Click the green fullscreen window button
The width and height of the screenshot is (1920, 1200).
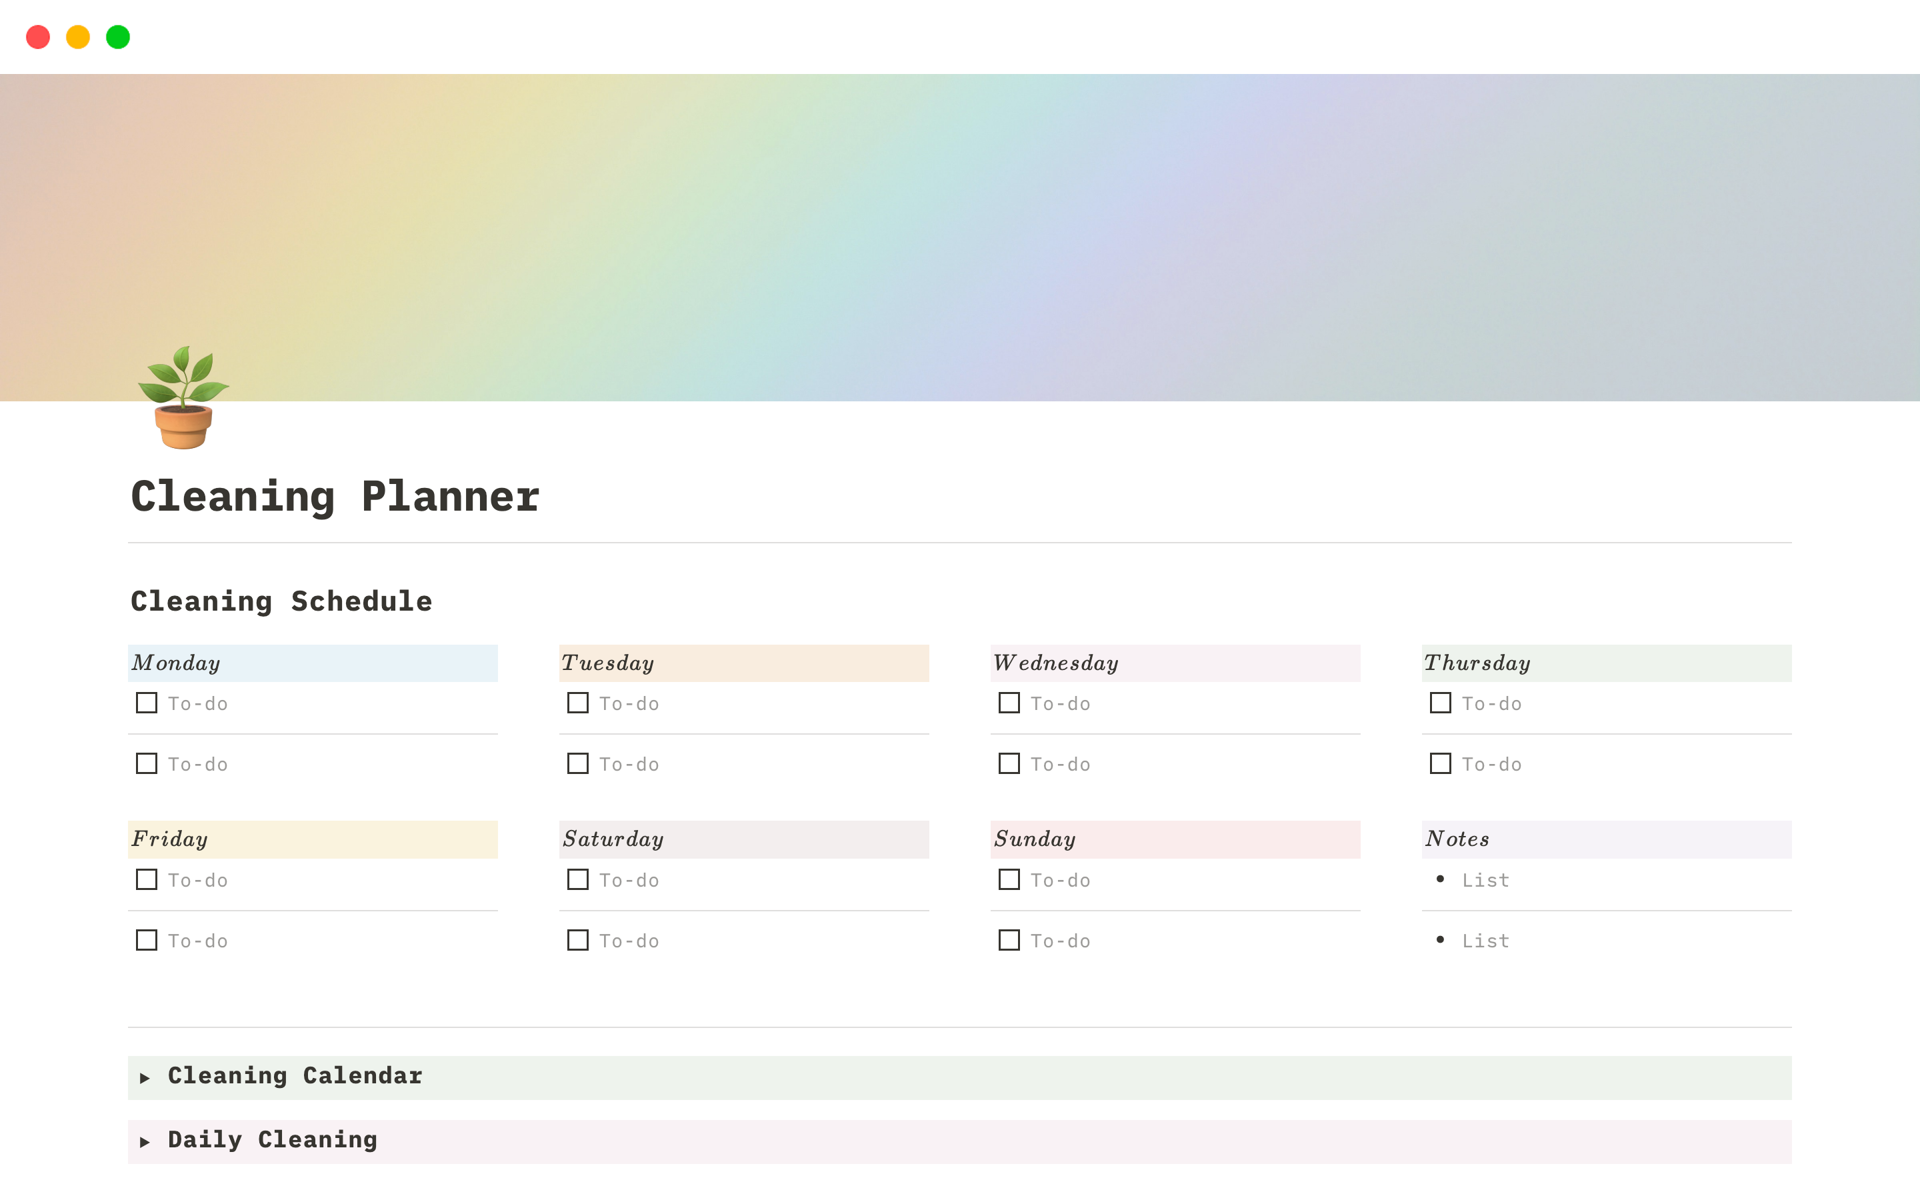click(118, 37)
